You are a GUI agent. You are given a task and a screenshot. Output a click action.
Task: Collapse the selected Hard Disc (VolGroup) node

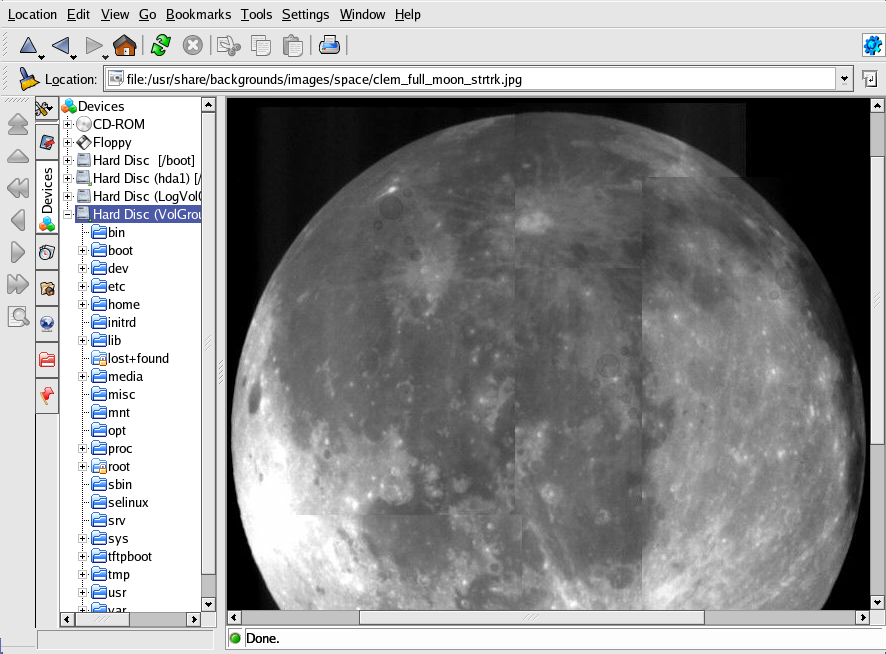point(68,215)
